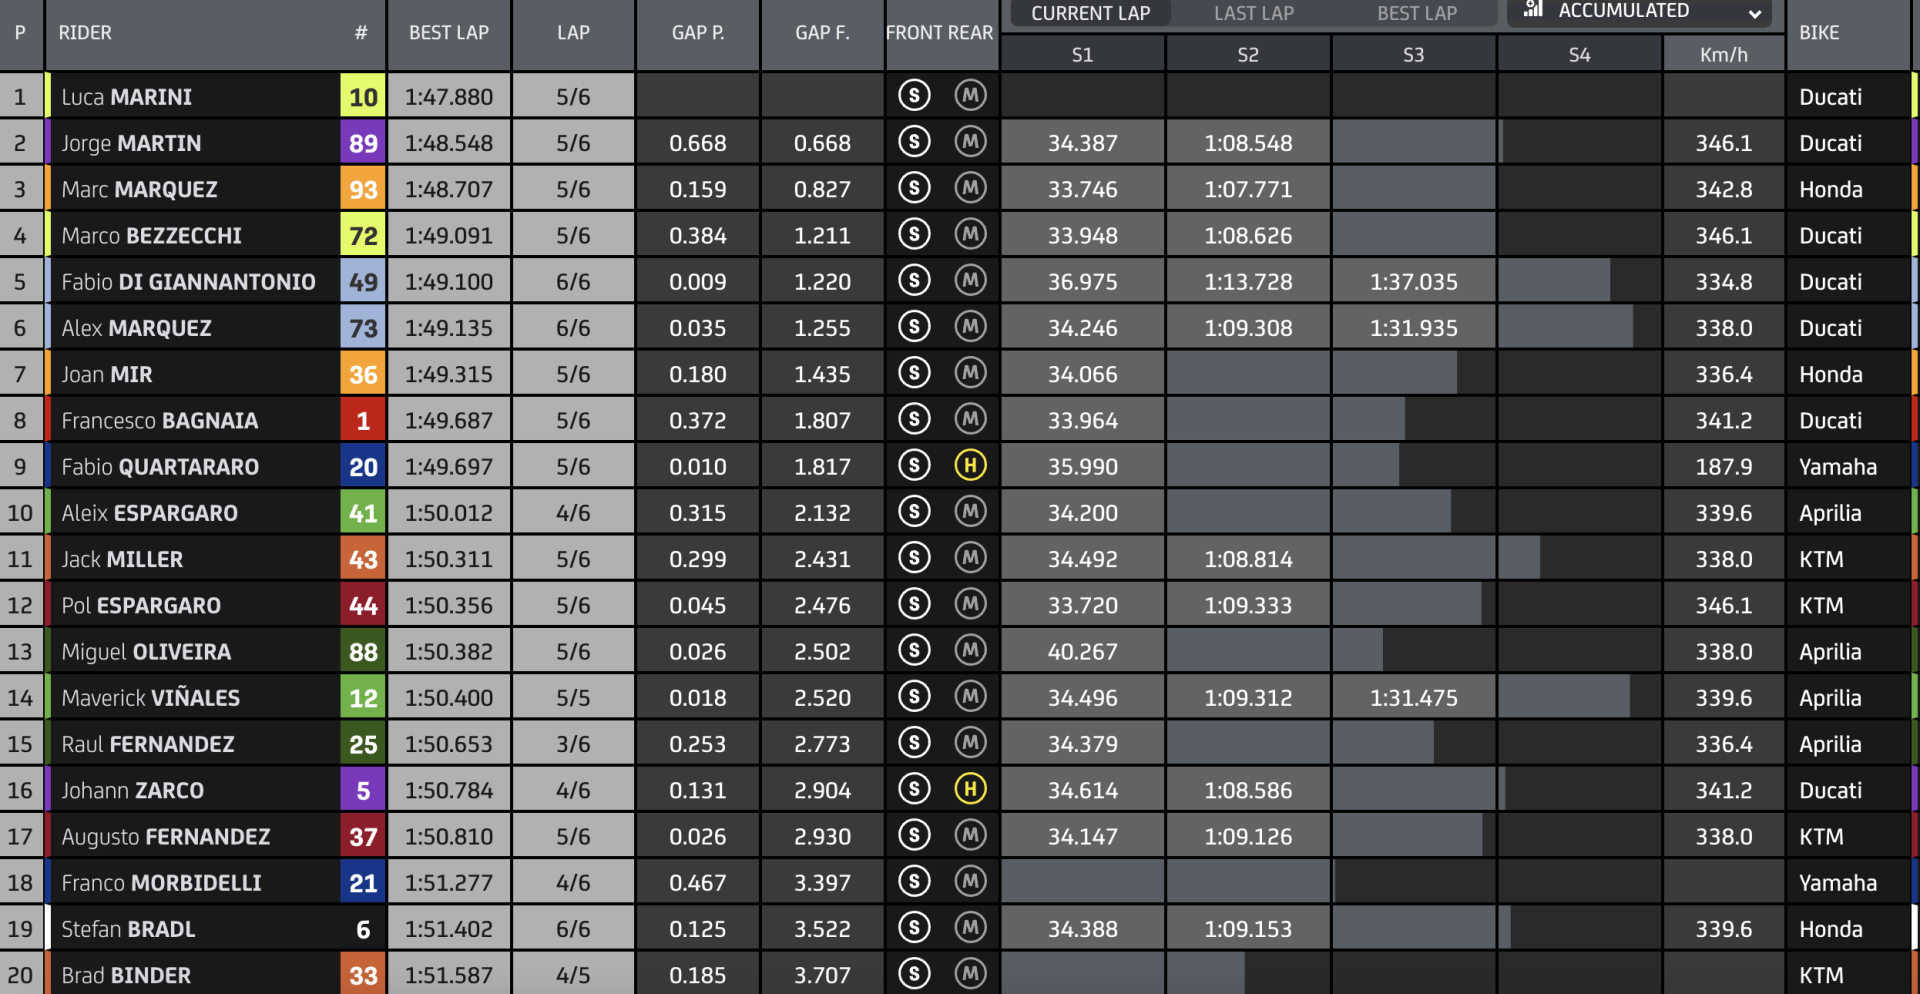Click Alex Marquez's front tyre S icon
Viewport: 1920px width, 994px height.
[x=914, y=327]
